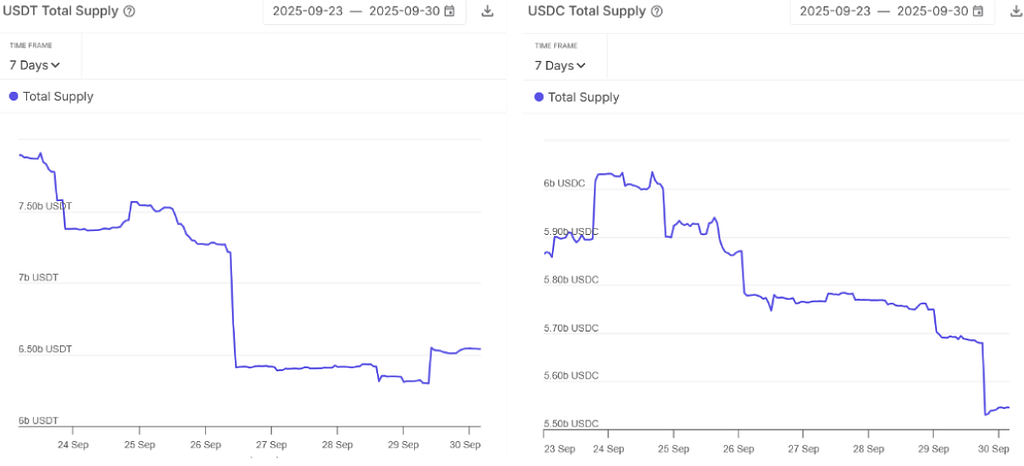Click the 27 Sep axis label on the USDC chart

[x=803, y=449]
